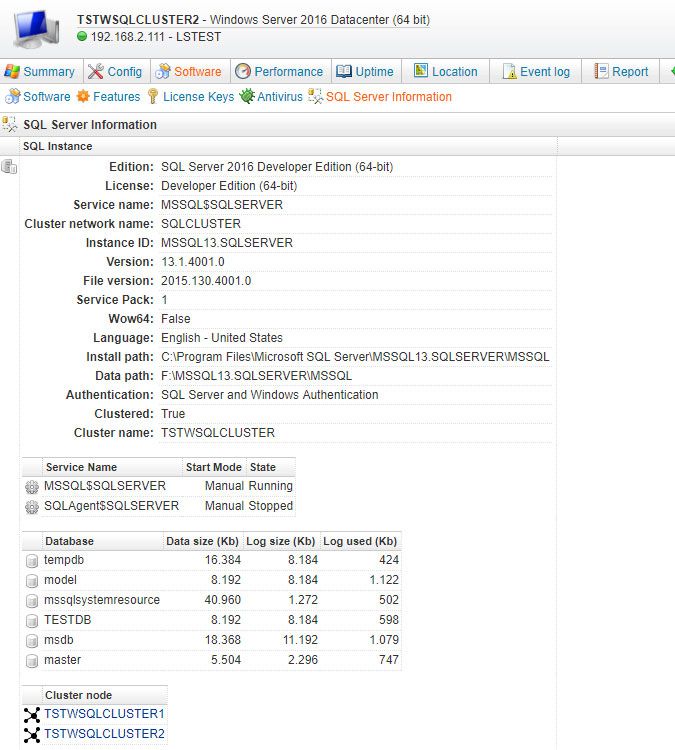Click the green Antivirus bug icon
This screenshot has width=675, height=750.
click(247, 96)
